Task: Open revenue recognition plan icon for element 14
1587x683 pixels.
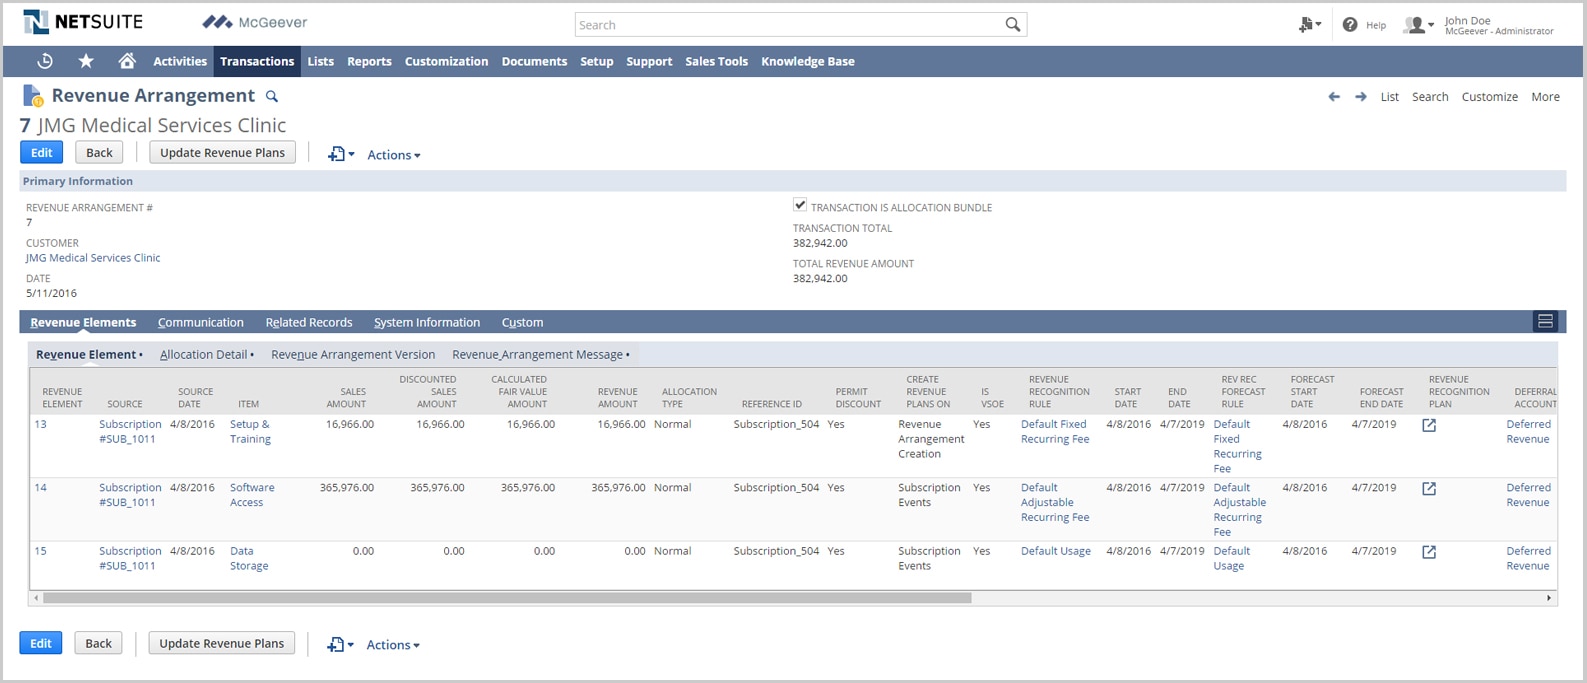Action: click(1429, 489)
